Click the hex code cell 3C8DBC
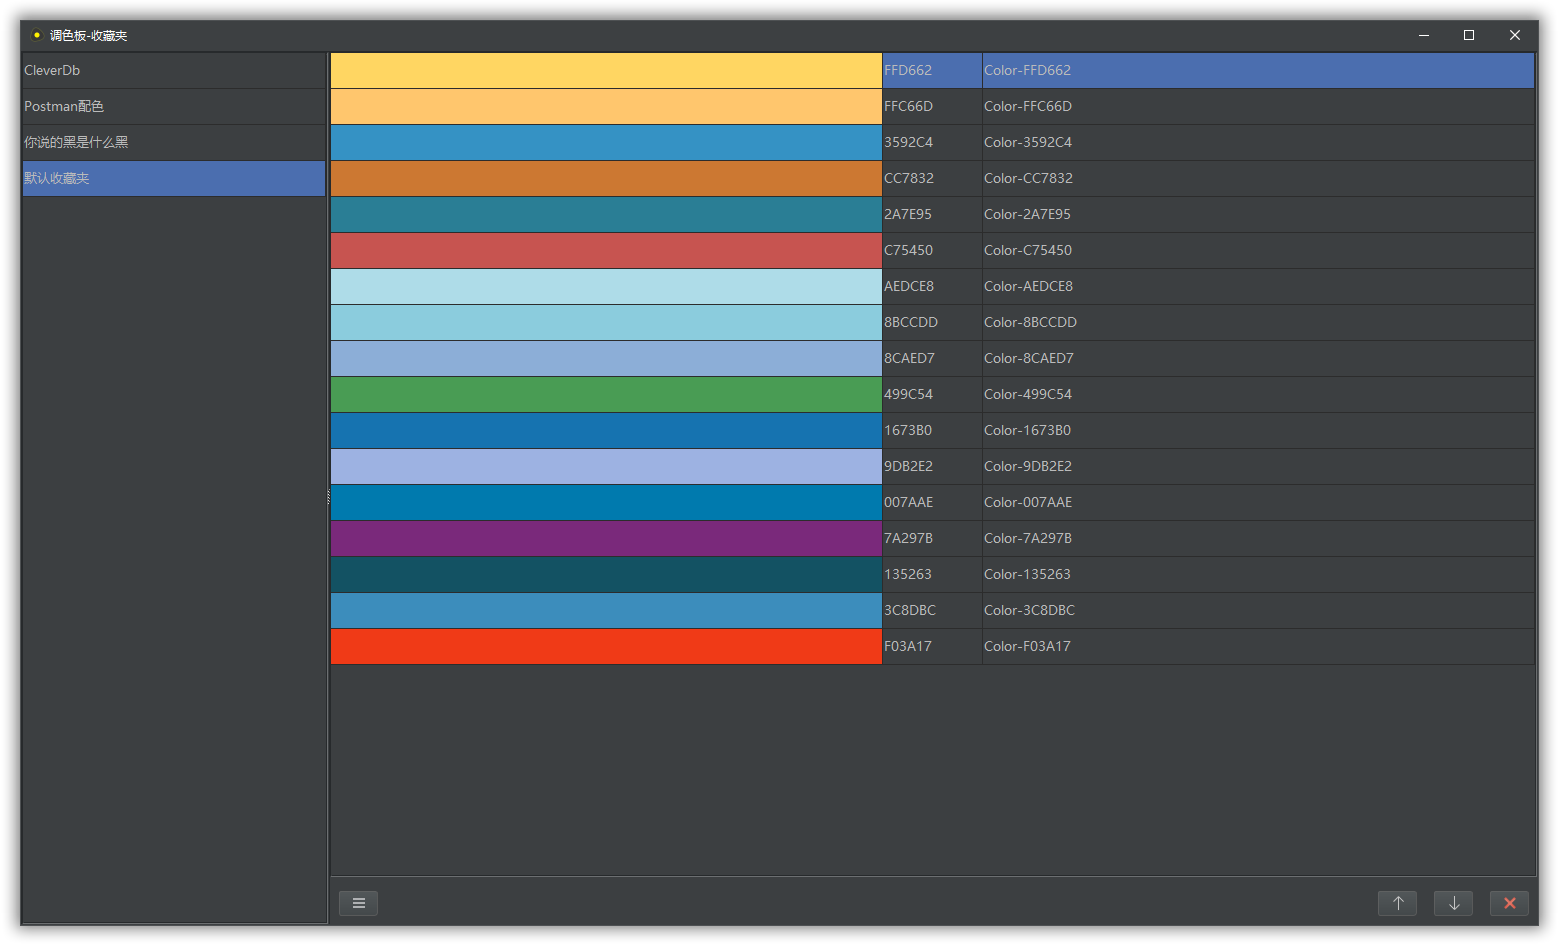Viewport: 1559px width, 946px height. pos(932,610)
